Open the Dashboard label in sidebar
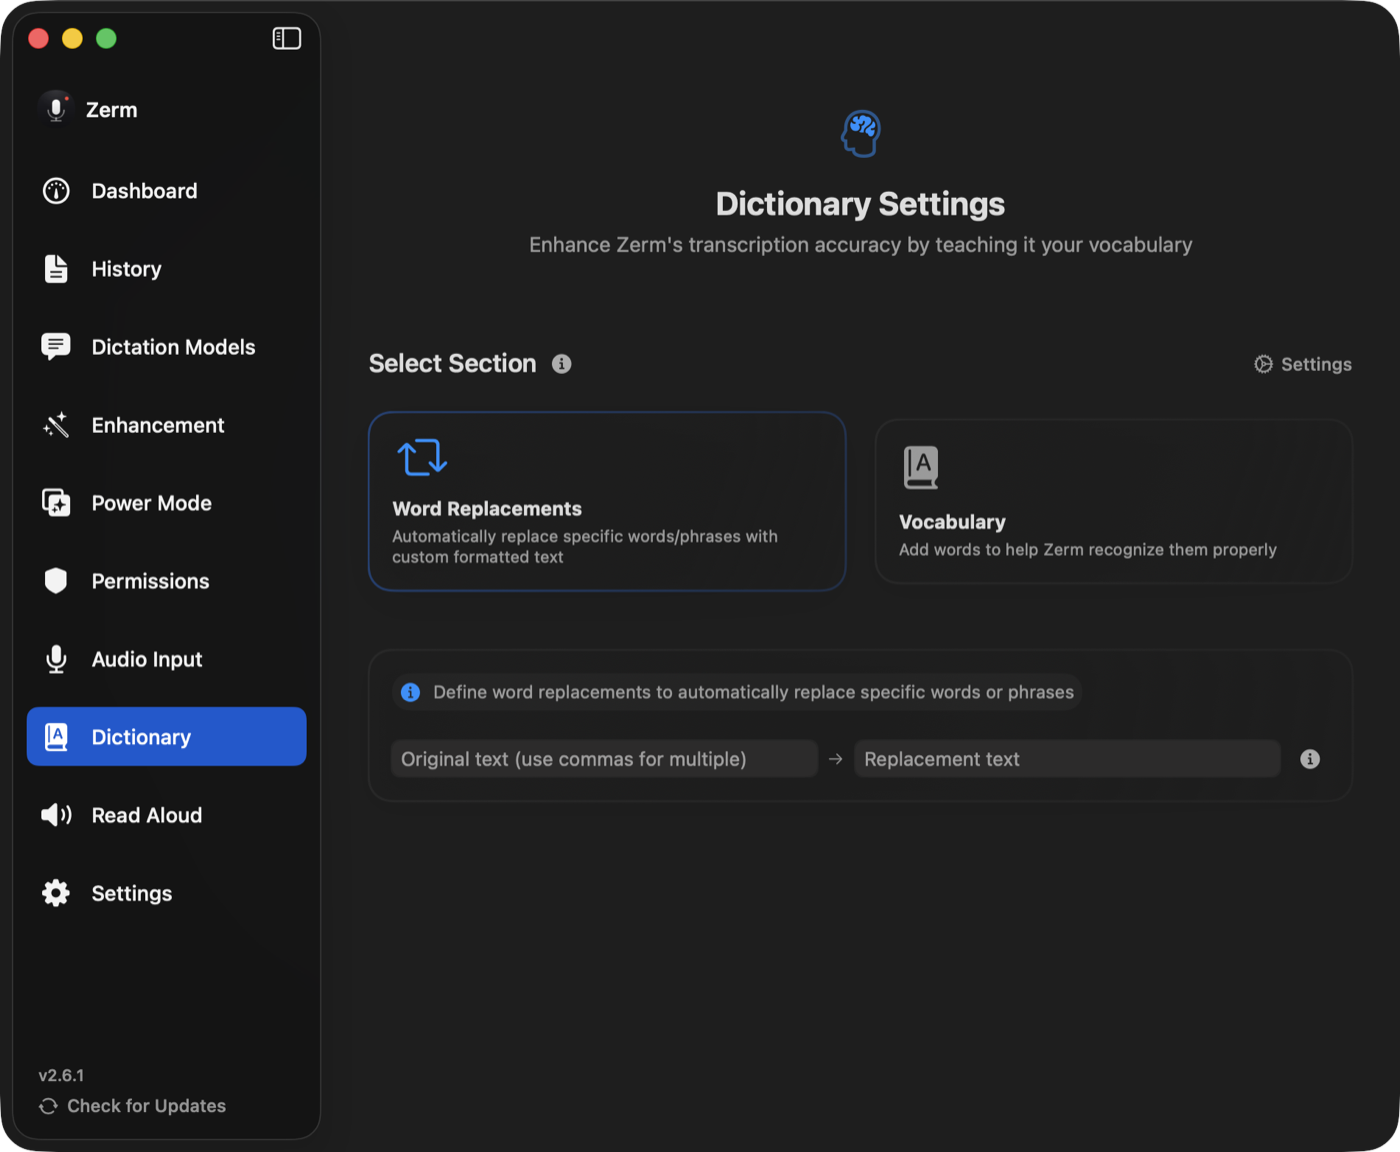1400x1152 pixels. (x=144, y=191)
